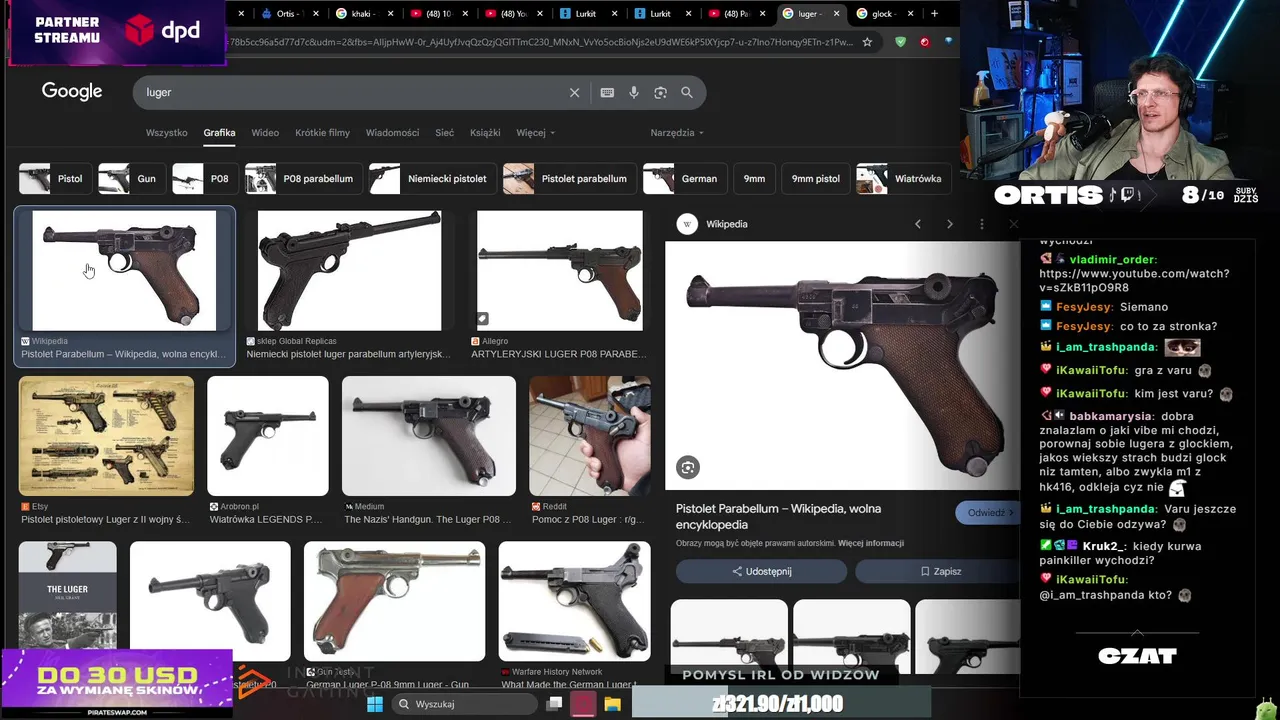Open Wikipedia source icon in preview header

(687, 224)
